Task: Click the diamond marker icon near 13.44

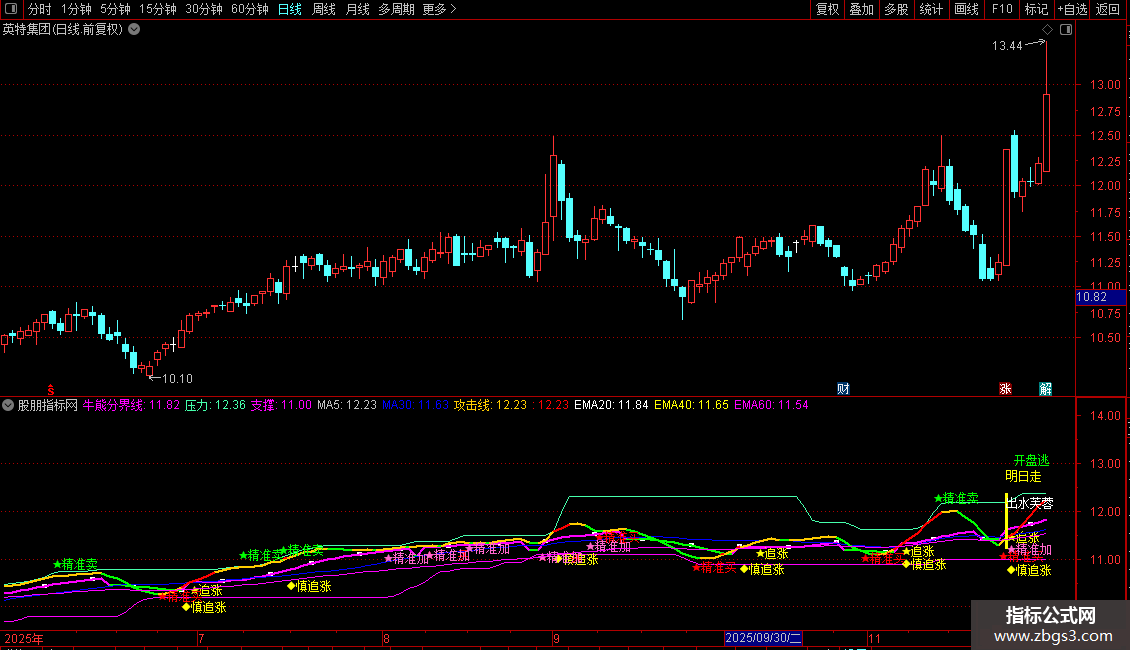Action: click(x=1047, y=30)
